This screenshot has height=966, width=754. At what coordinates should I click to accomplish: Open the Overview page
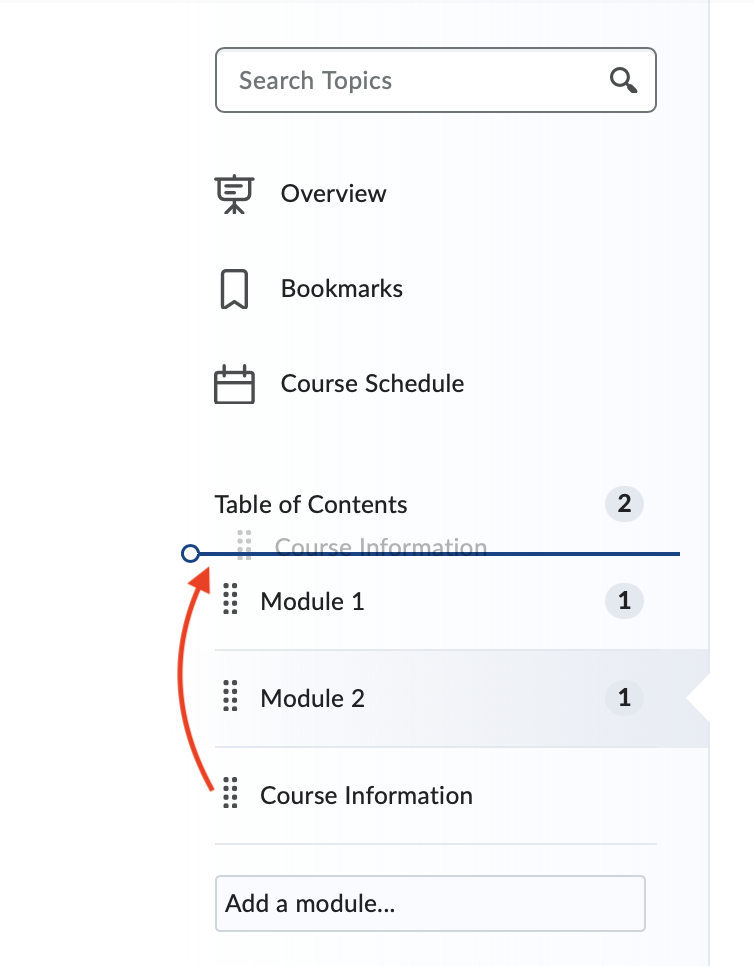click(x=333, y=193)
